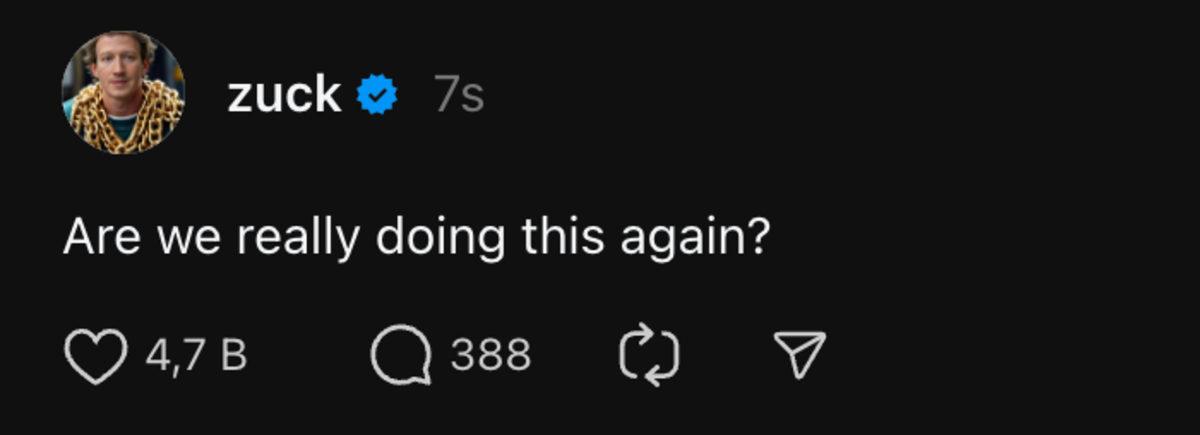Image resolution: width=1200 pixels, height=435 pixels.
Task: Click the blue verified checkmark badge
Action: (377, 96)
